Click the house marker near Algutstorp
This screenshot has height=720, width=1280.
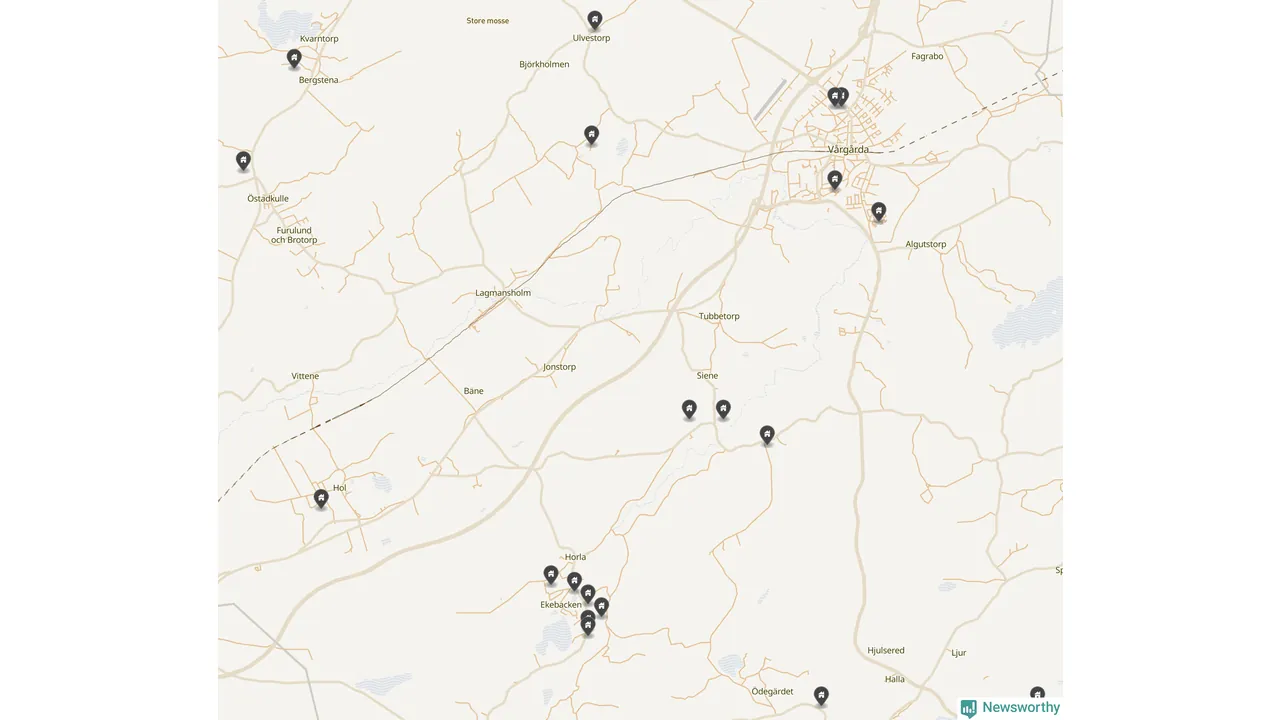878,211
